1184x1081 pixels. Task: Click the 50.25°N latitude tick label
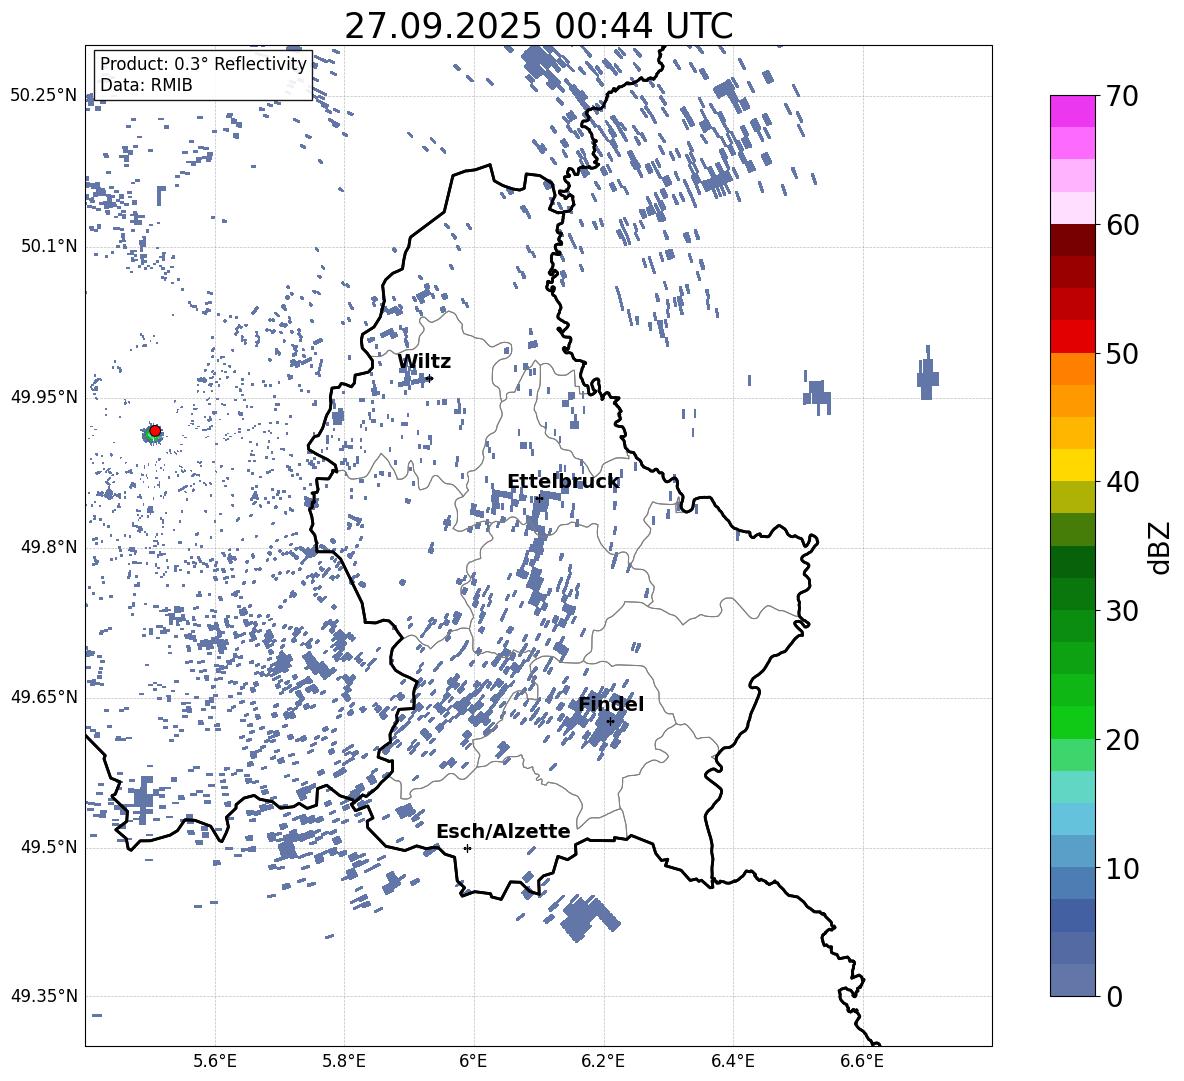[43, 96]
